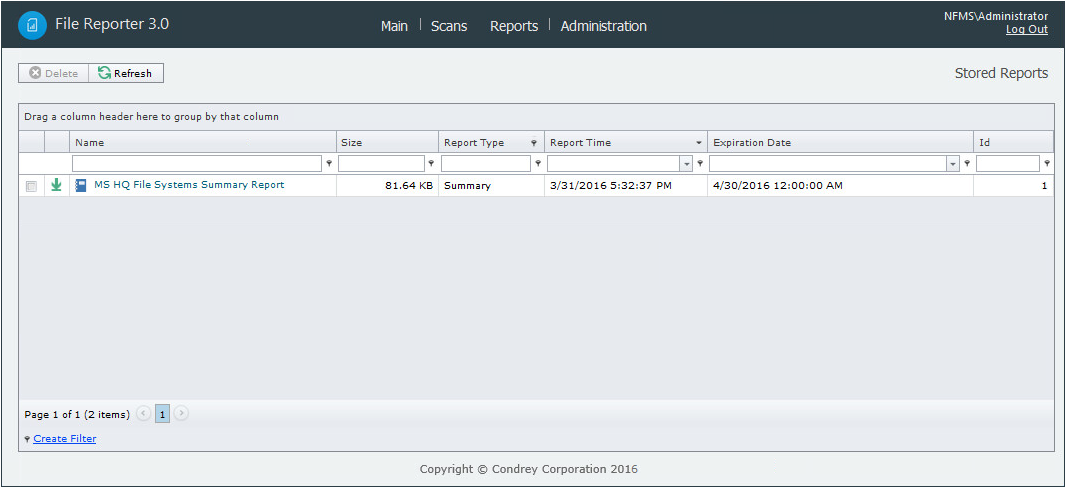Toggle sort arrow on Report Time header
This screenshot has width=1067, height=488.
[x=699, y=143]
